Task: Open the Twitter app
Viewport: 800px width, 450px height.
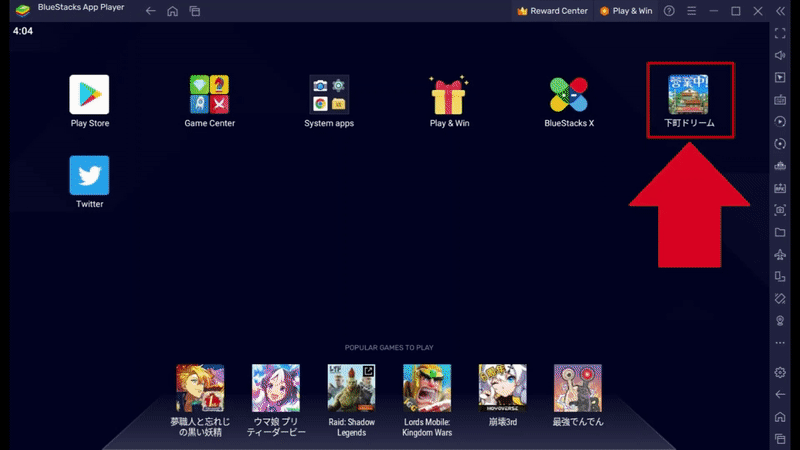Action: (89, 176)
